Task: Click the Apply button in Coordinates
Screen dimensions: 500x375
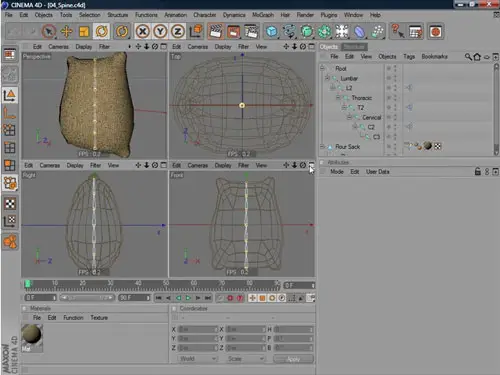Action: point(293,359)
